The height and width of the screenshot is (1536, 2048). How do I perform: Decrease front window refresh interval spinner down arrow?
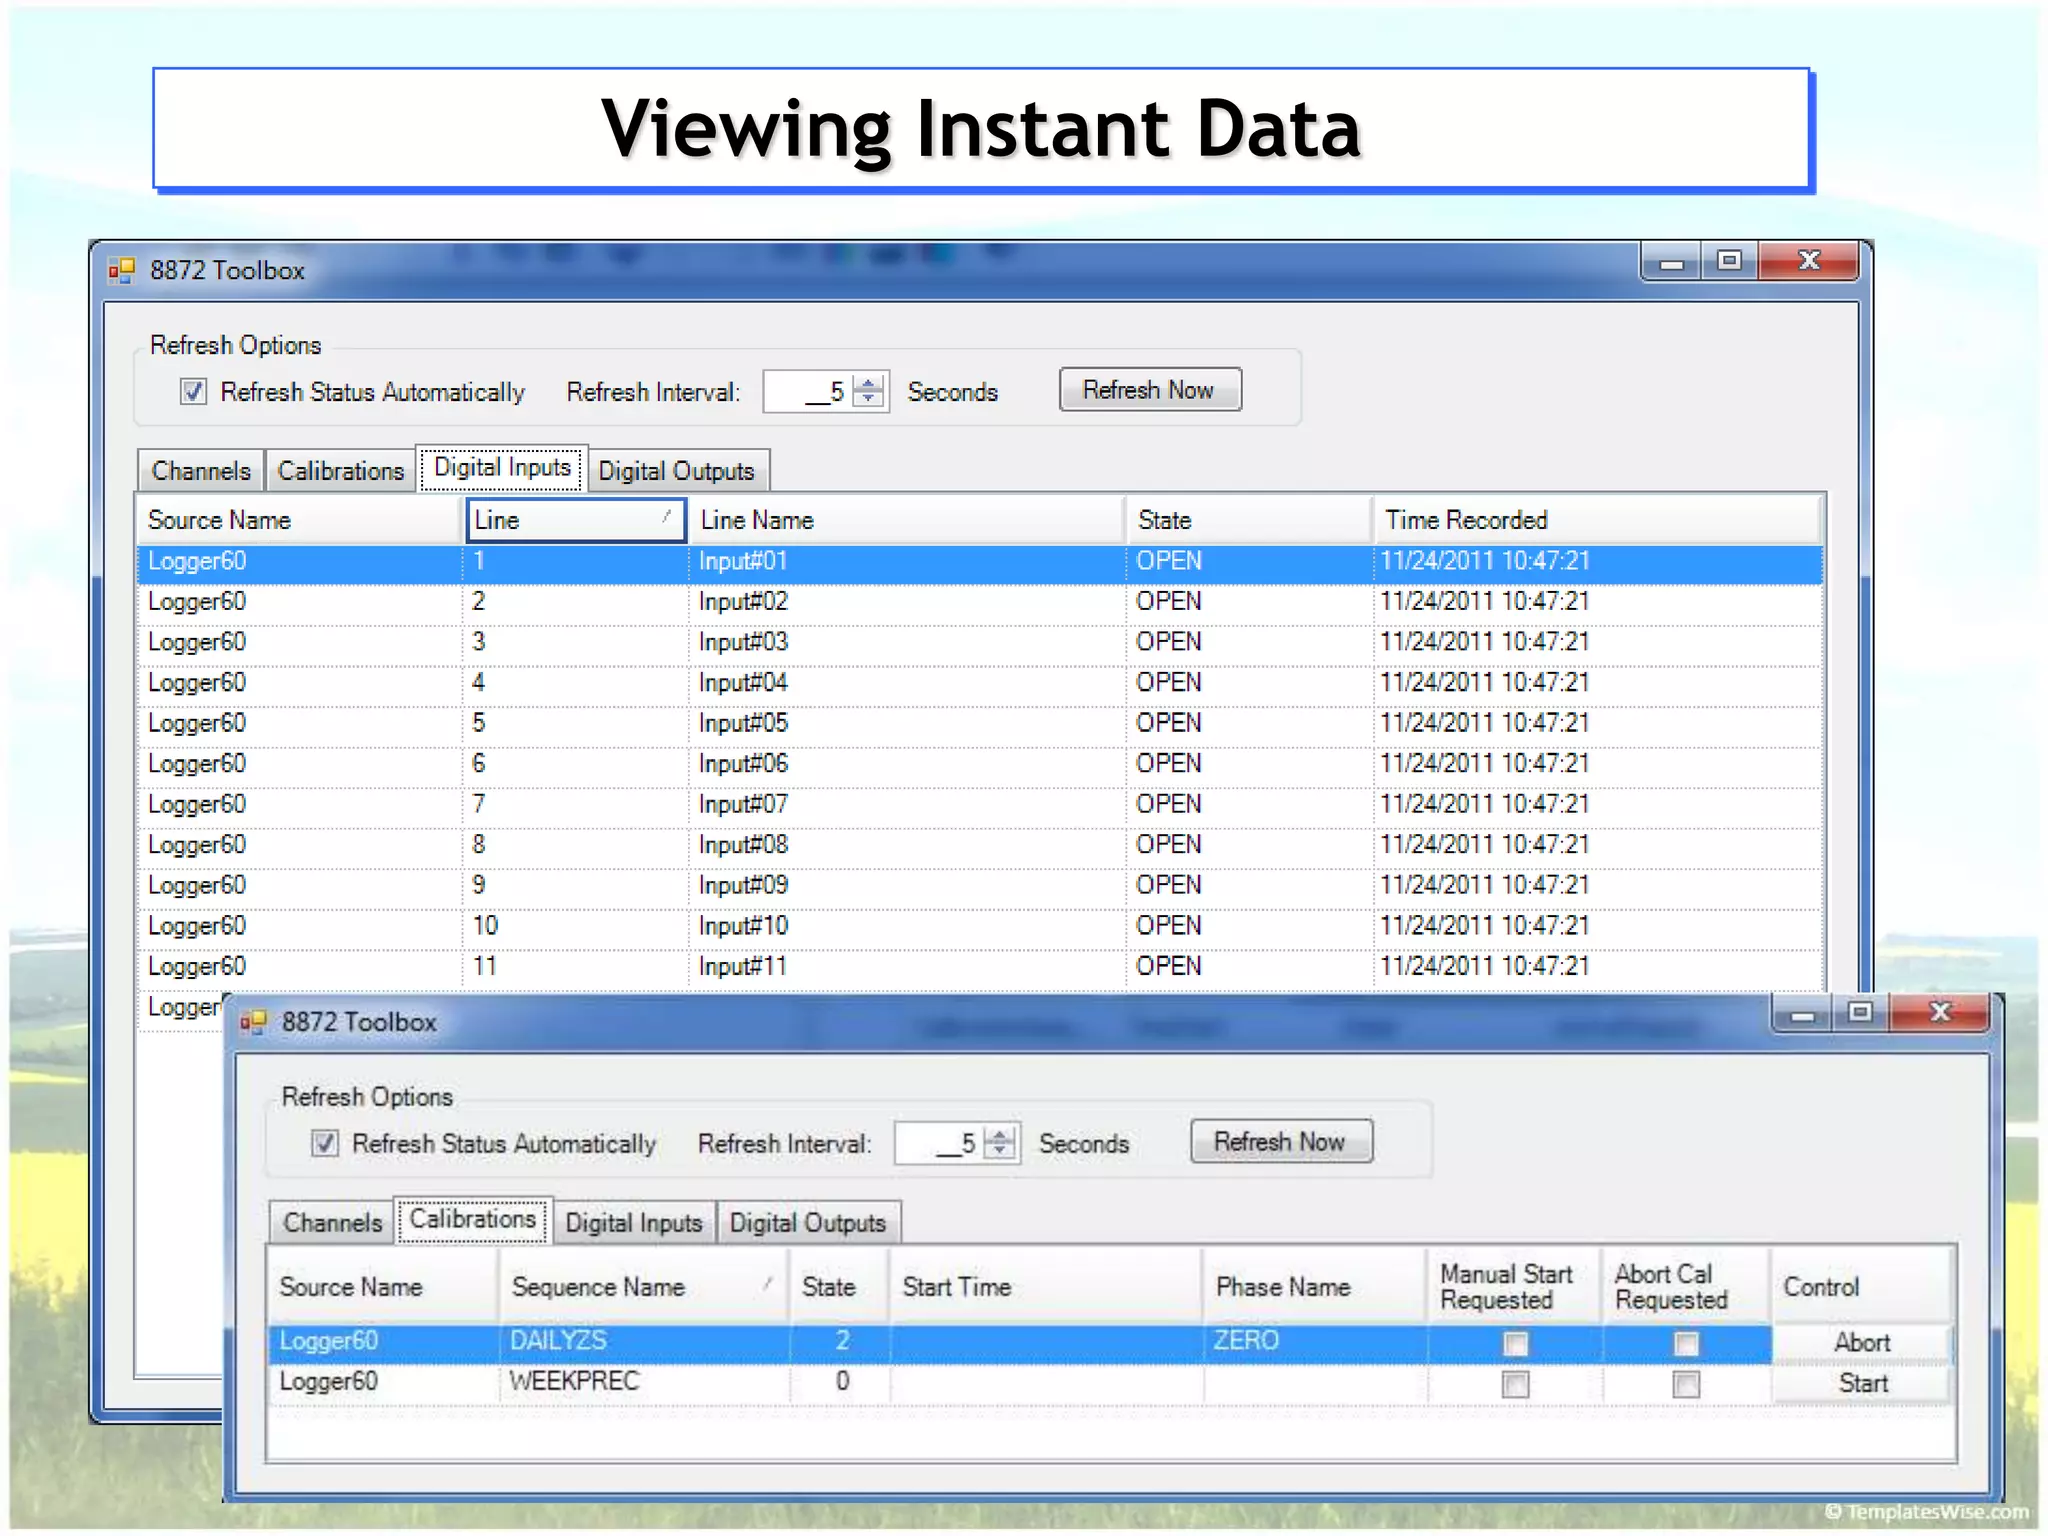pyautogui.click(x=1000, y=1151)
